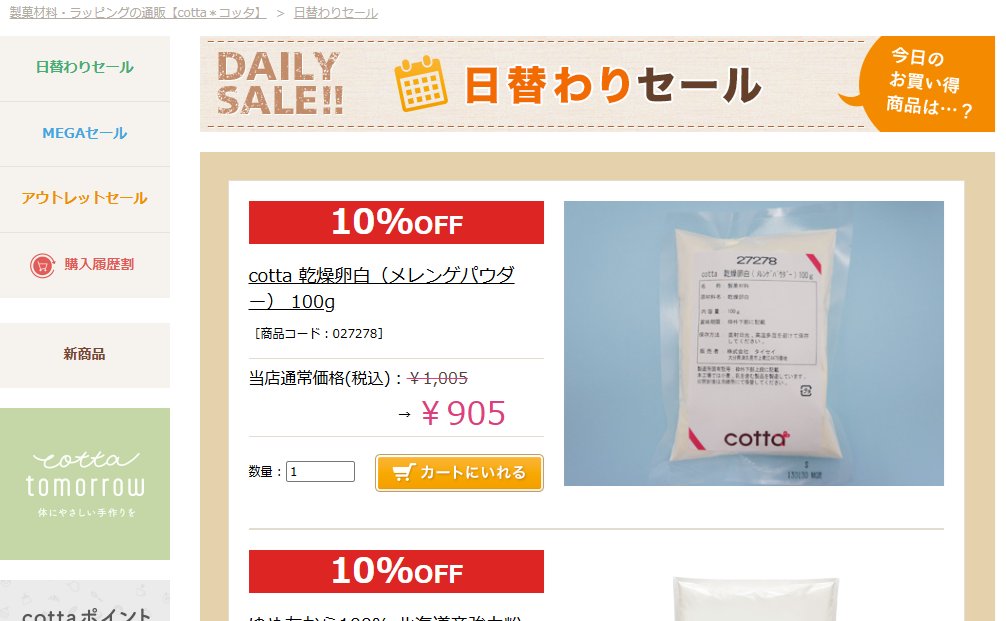
Task: Open the 購入履歴割 sidebar entry
Action: coord(85,264)
